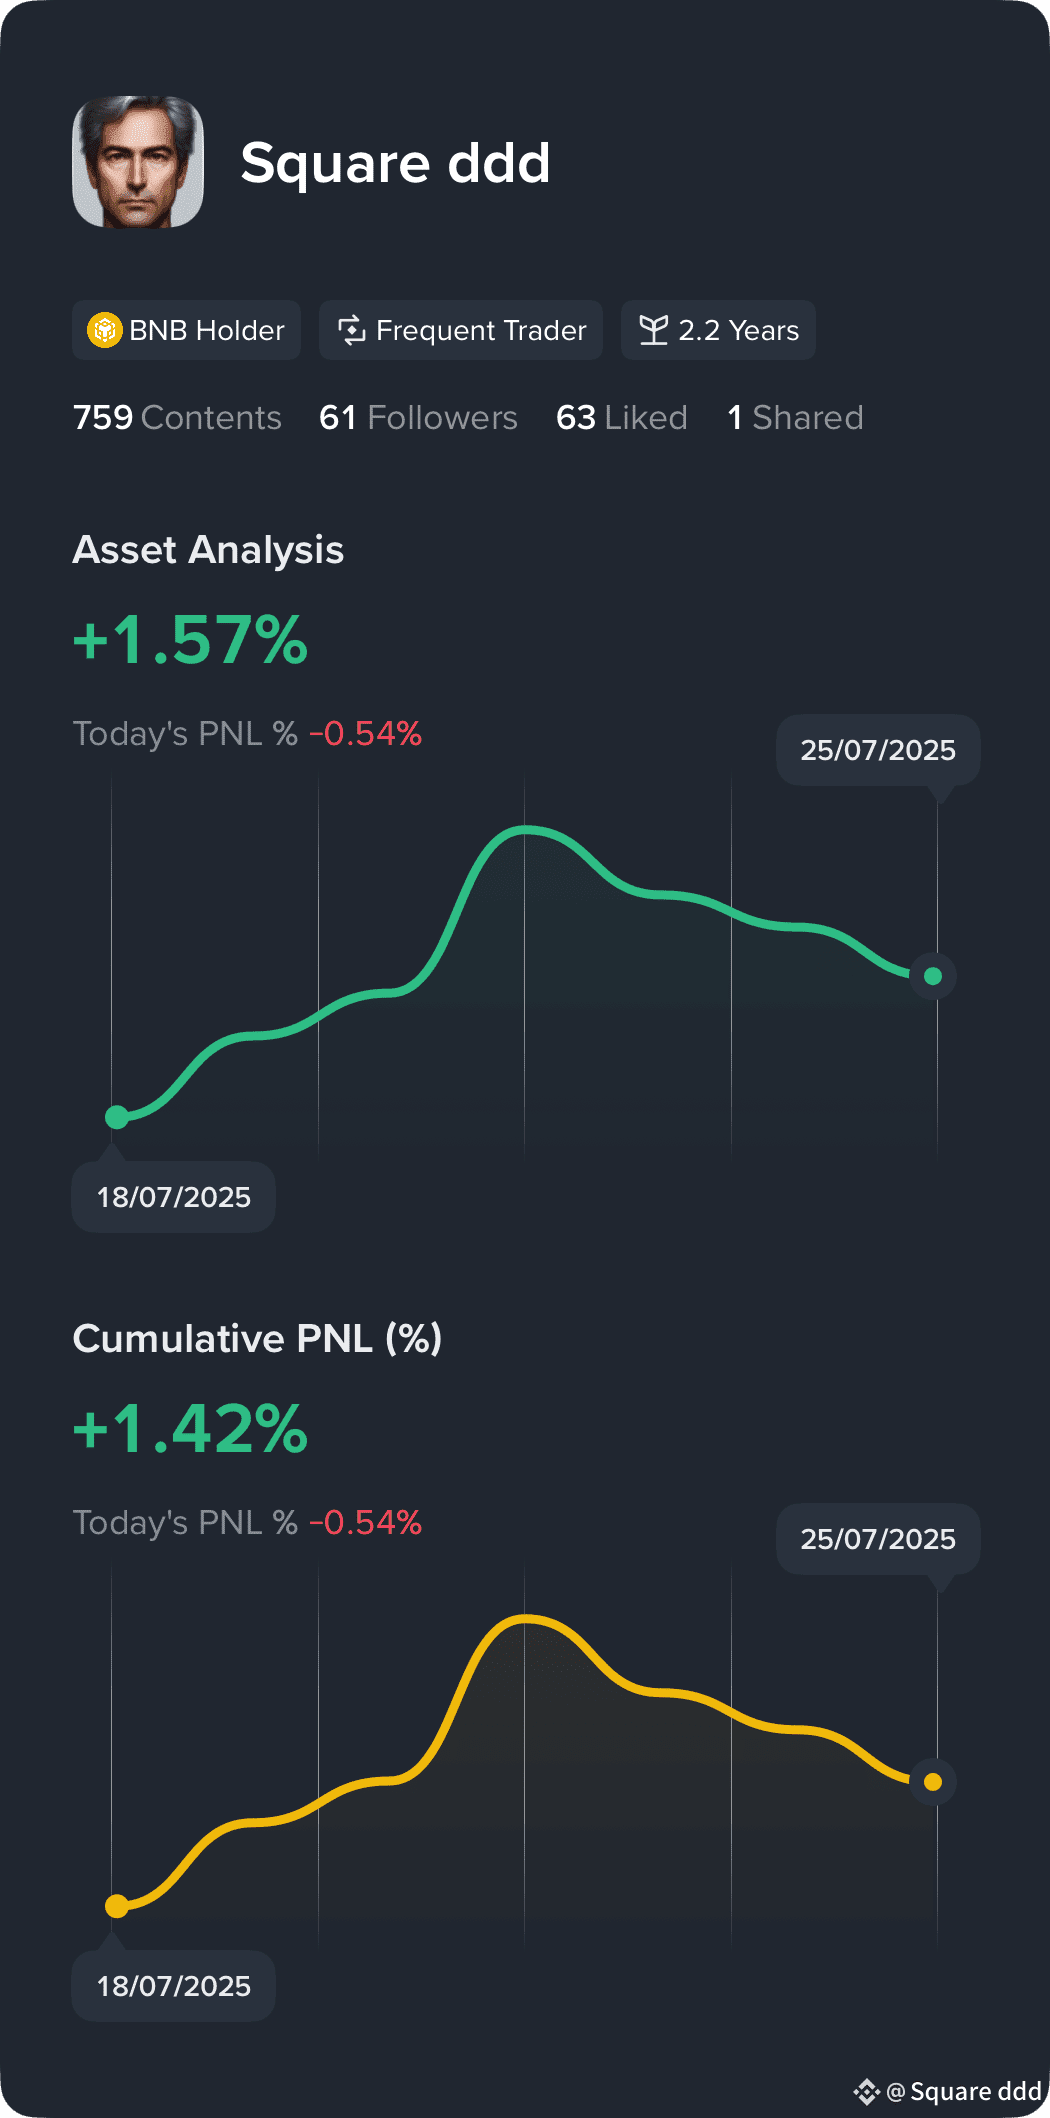Screen dimensions: 1050x2118
Task: Click the @Square ddd watermark text
Action: click(x=964, y=2091)
